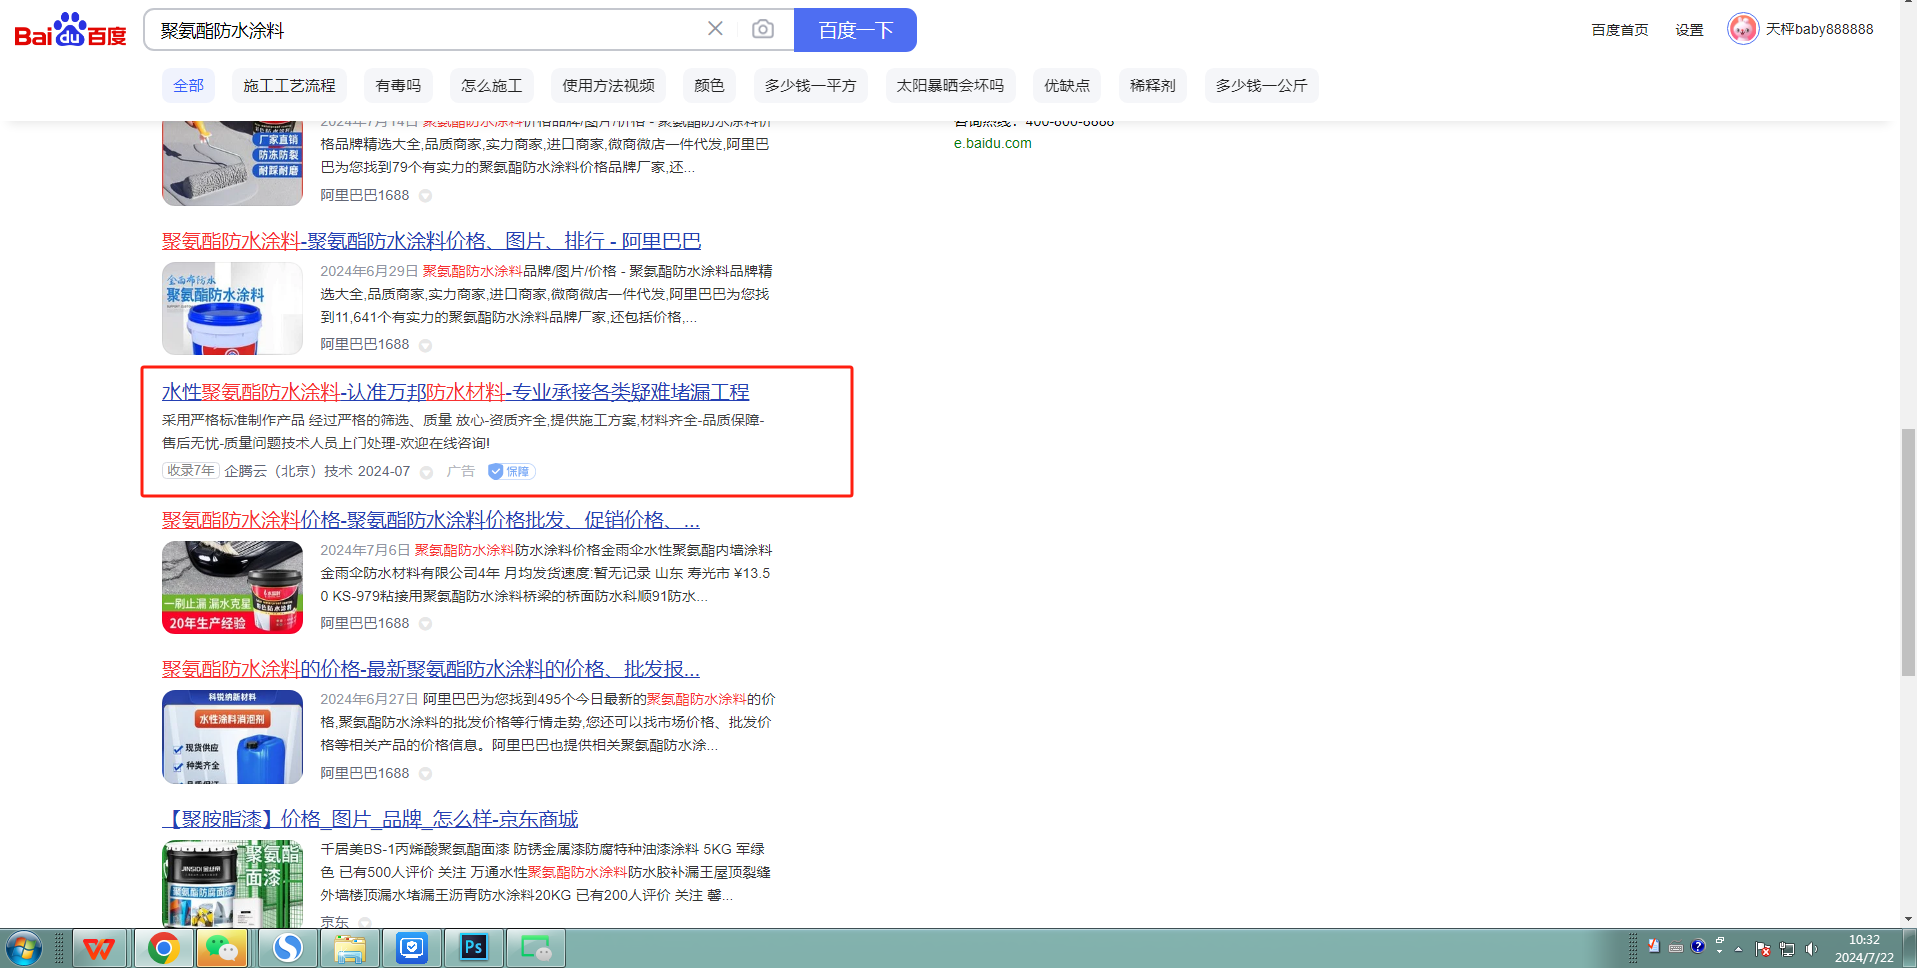The image size is (1917, 968).
Task: Select the 稀释剂 filter tab
Action: [1152, 86]
